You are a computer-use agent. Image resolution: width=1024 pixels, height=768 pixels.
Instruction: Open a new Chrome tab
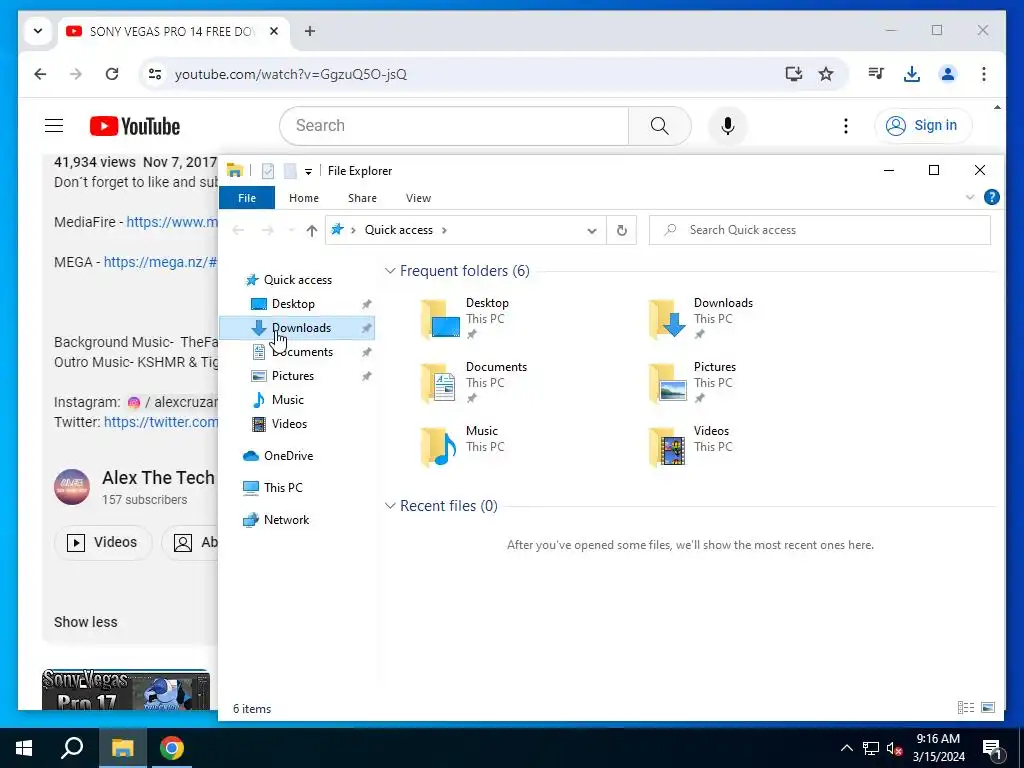310,31
